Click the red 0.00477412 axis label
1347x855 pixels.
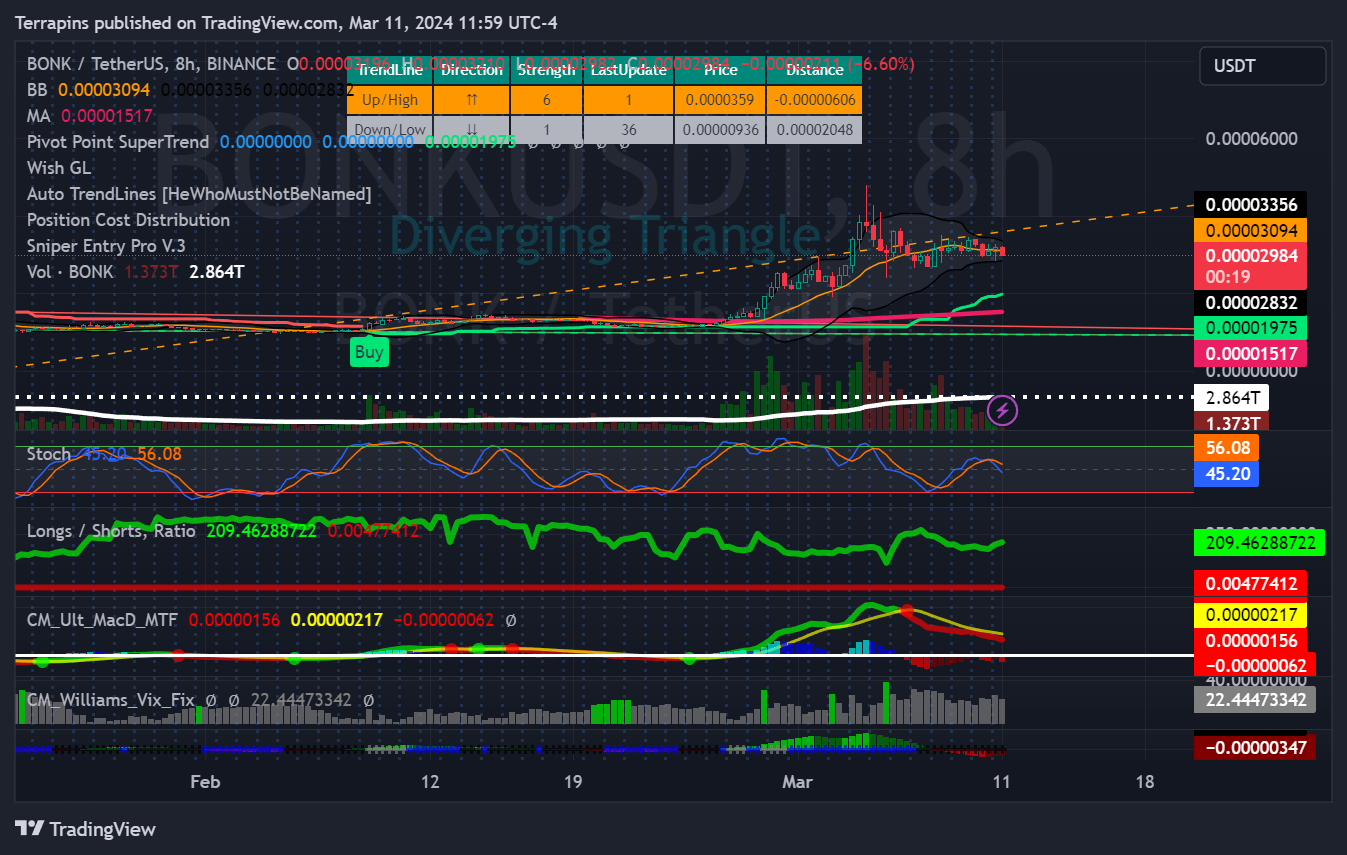[1251, 583]
